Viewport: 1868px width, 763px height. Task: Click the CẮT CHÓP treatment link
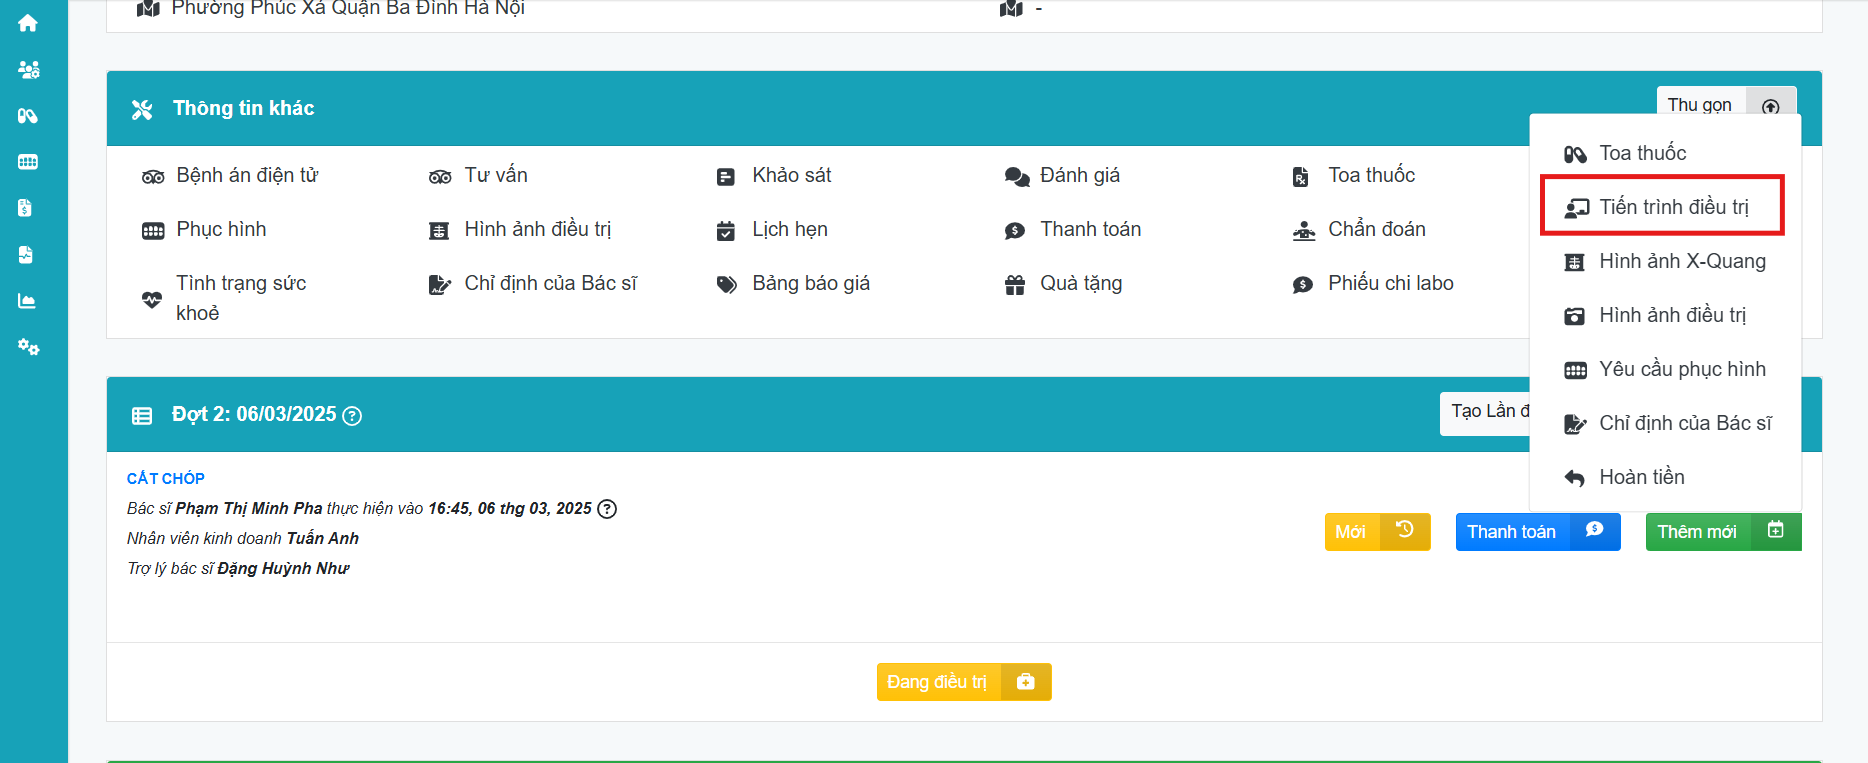tap(166, 478)
